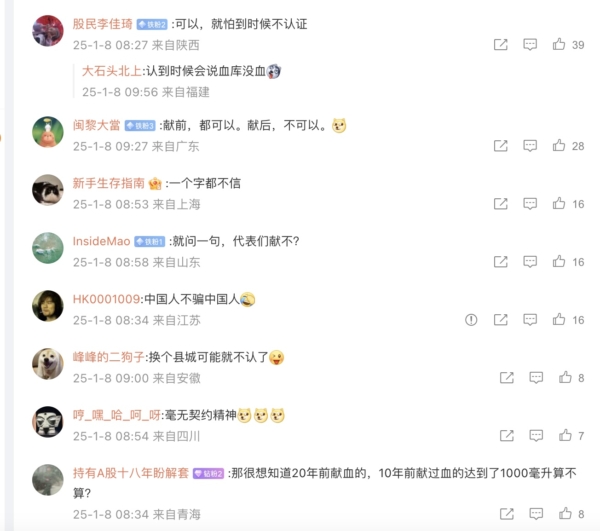Open 持有A股十八年盼解套 username link
The width and height of the screenshot is (600, 531).
click(x=130, y=473)
